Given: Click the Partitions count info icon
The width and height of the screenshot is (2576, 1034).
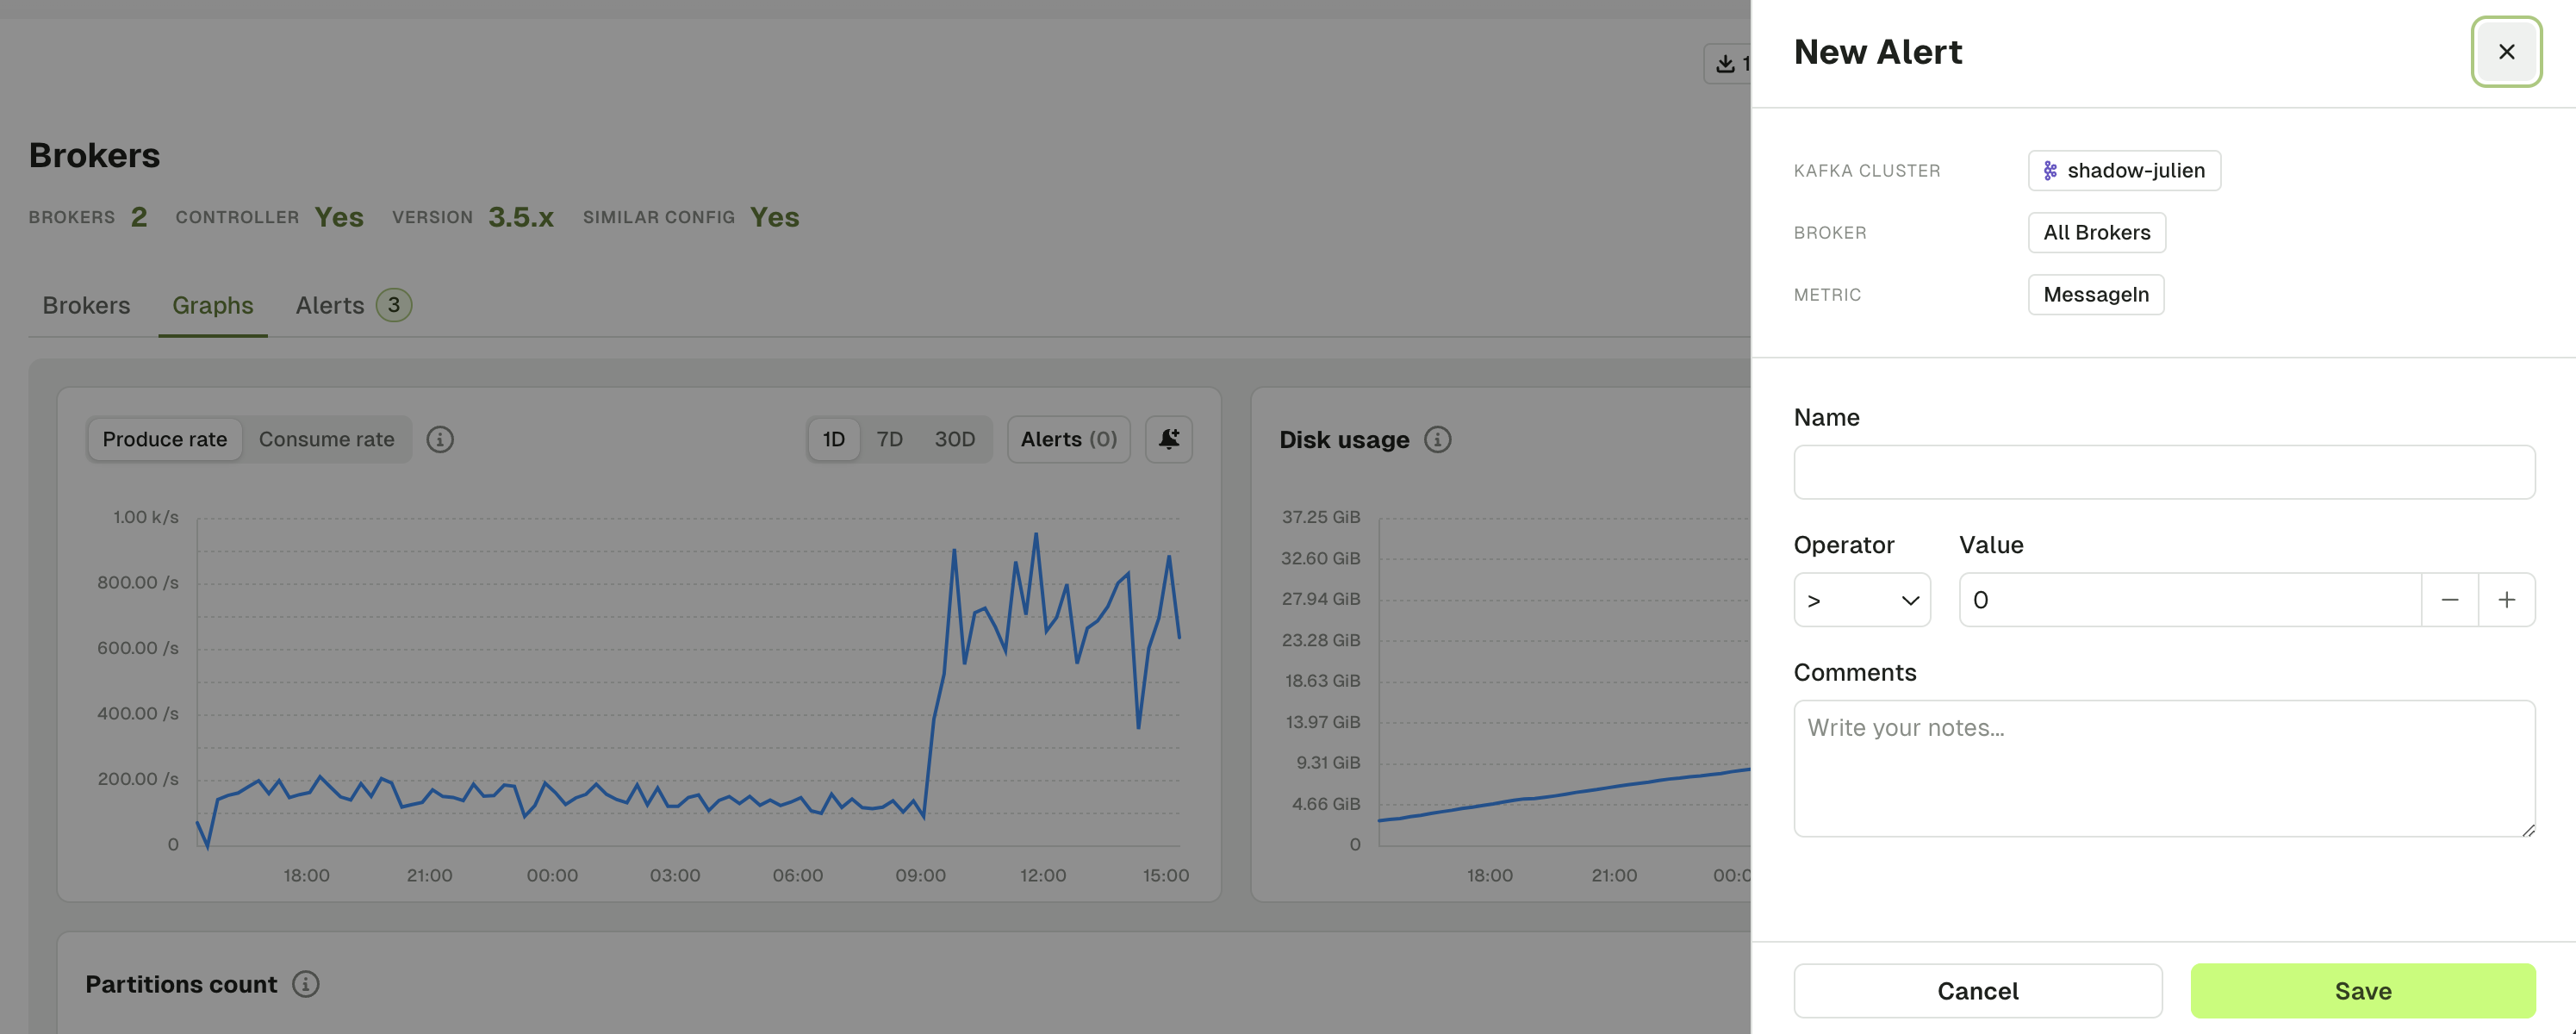Looking at the screenshot, I should pos(306,984).
